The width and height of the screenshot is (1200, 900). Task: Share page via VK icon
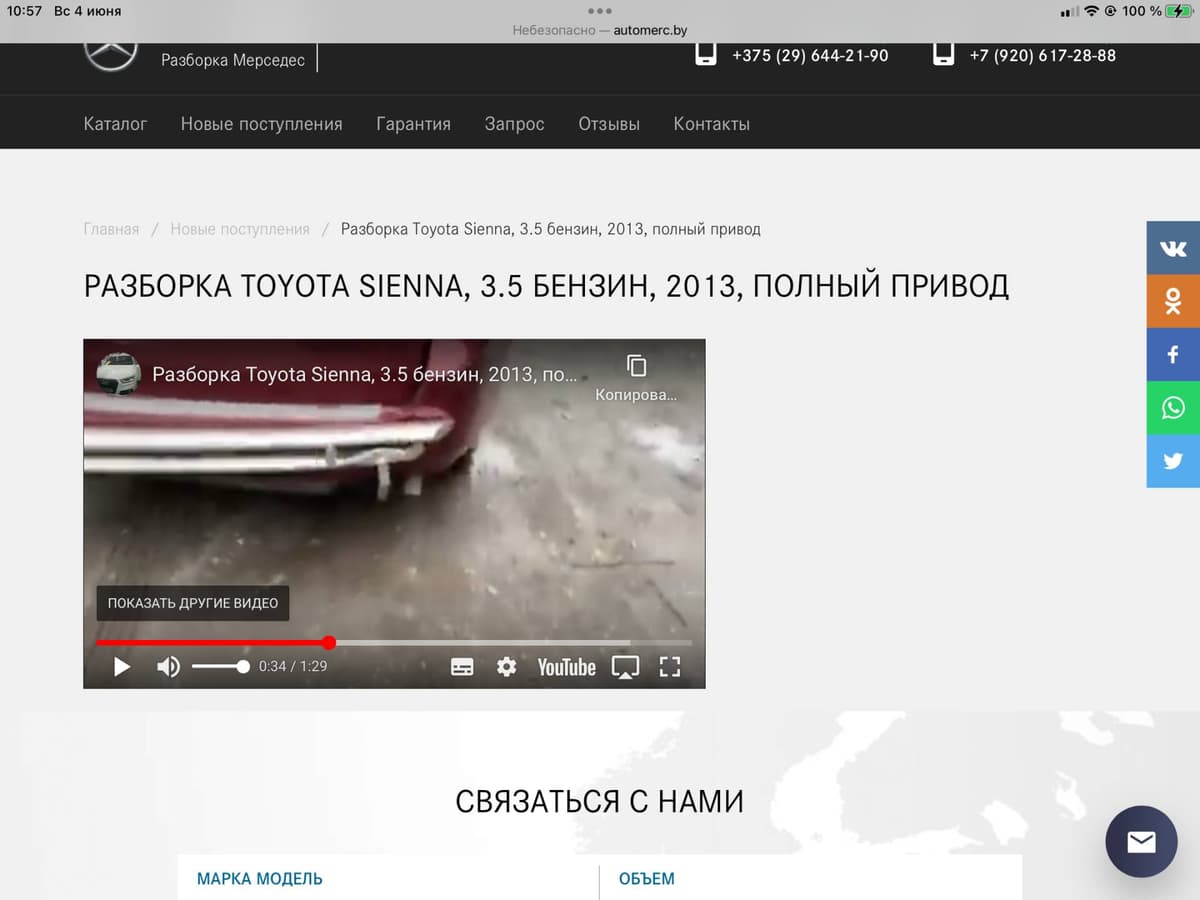click(x=1173, y=248)
